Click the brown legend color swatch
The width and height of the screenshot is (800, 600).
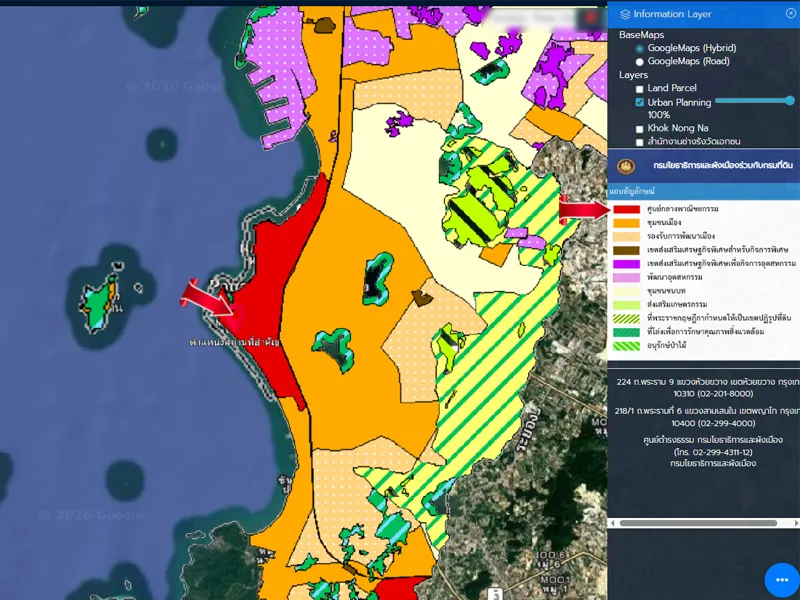pos(627,250)
